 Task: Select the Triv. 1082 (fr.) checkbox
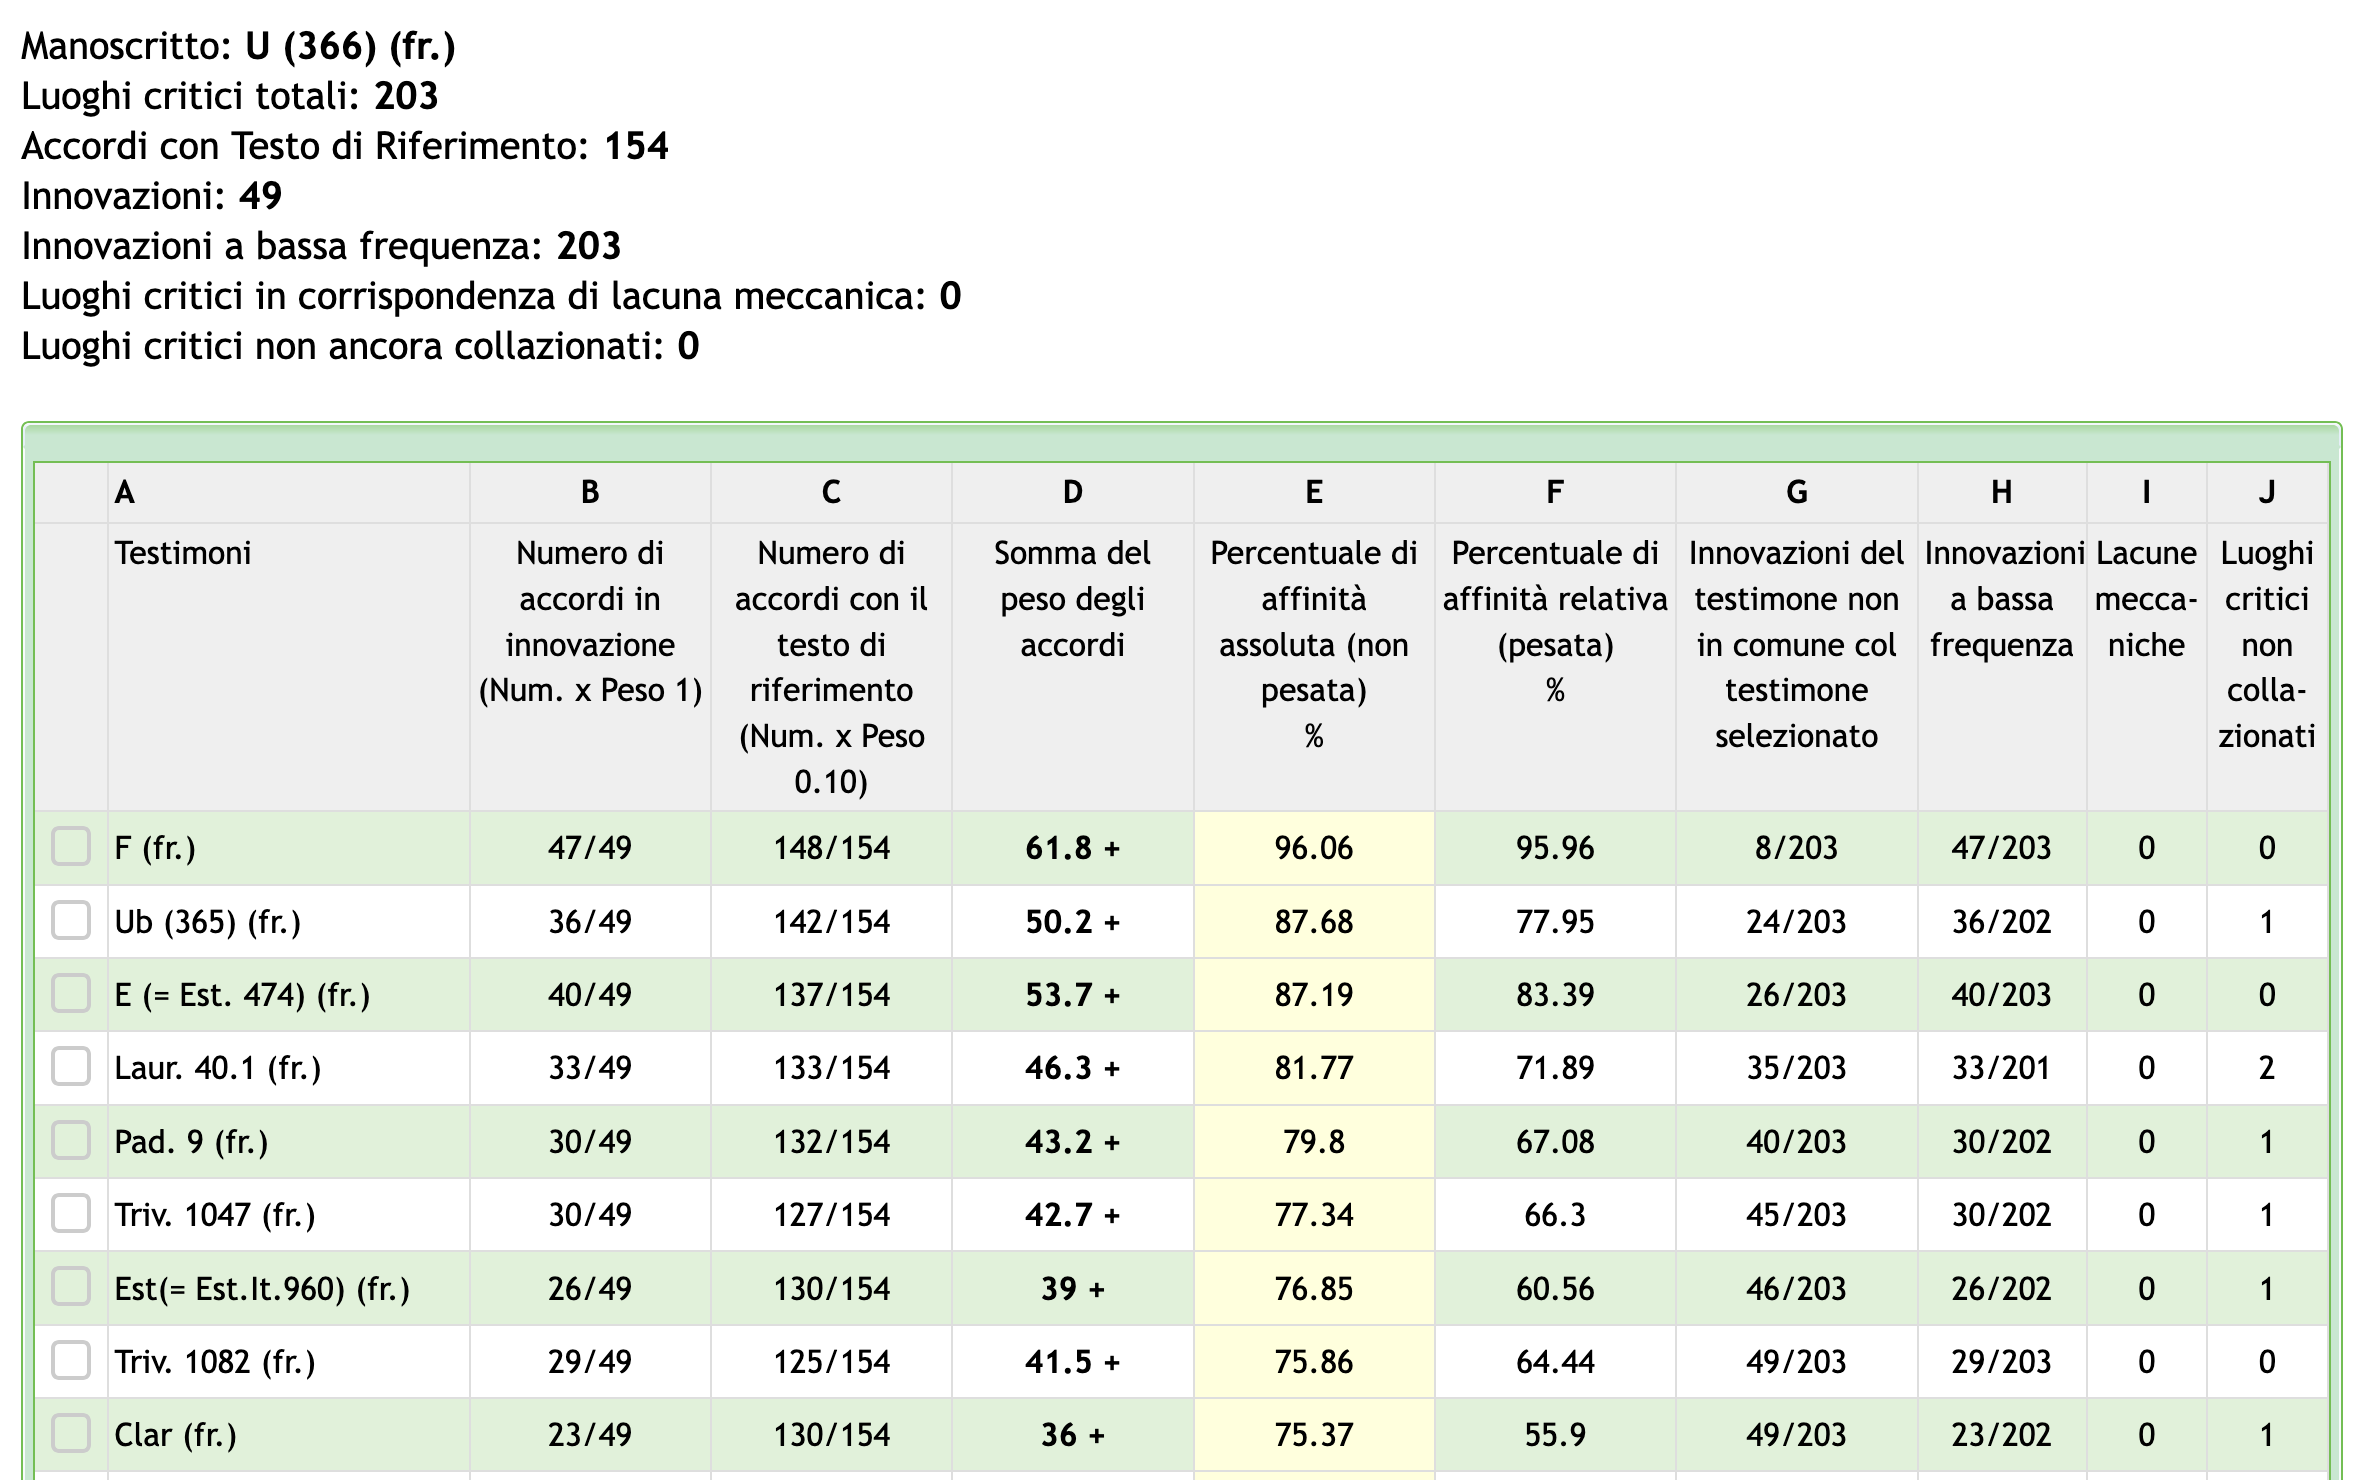pos(71,1360)
